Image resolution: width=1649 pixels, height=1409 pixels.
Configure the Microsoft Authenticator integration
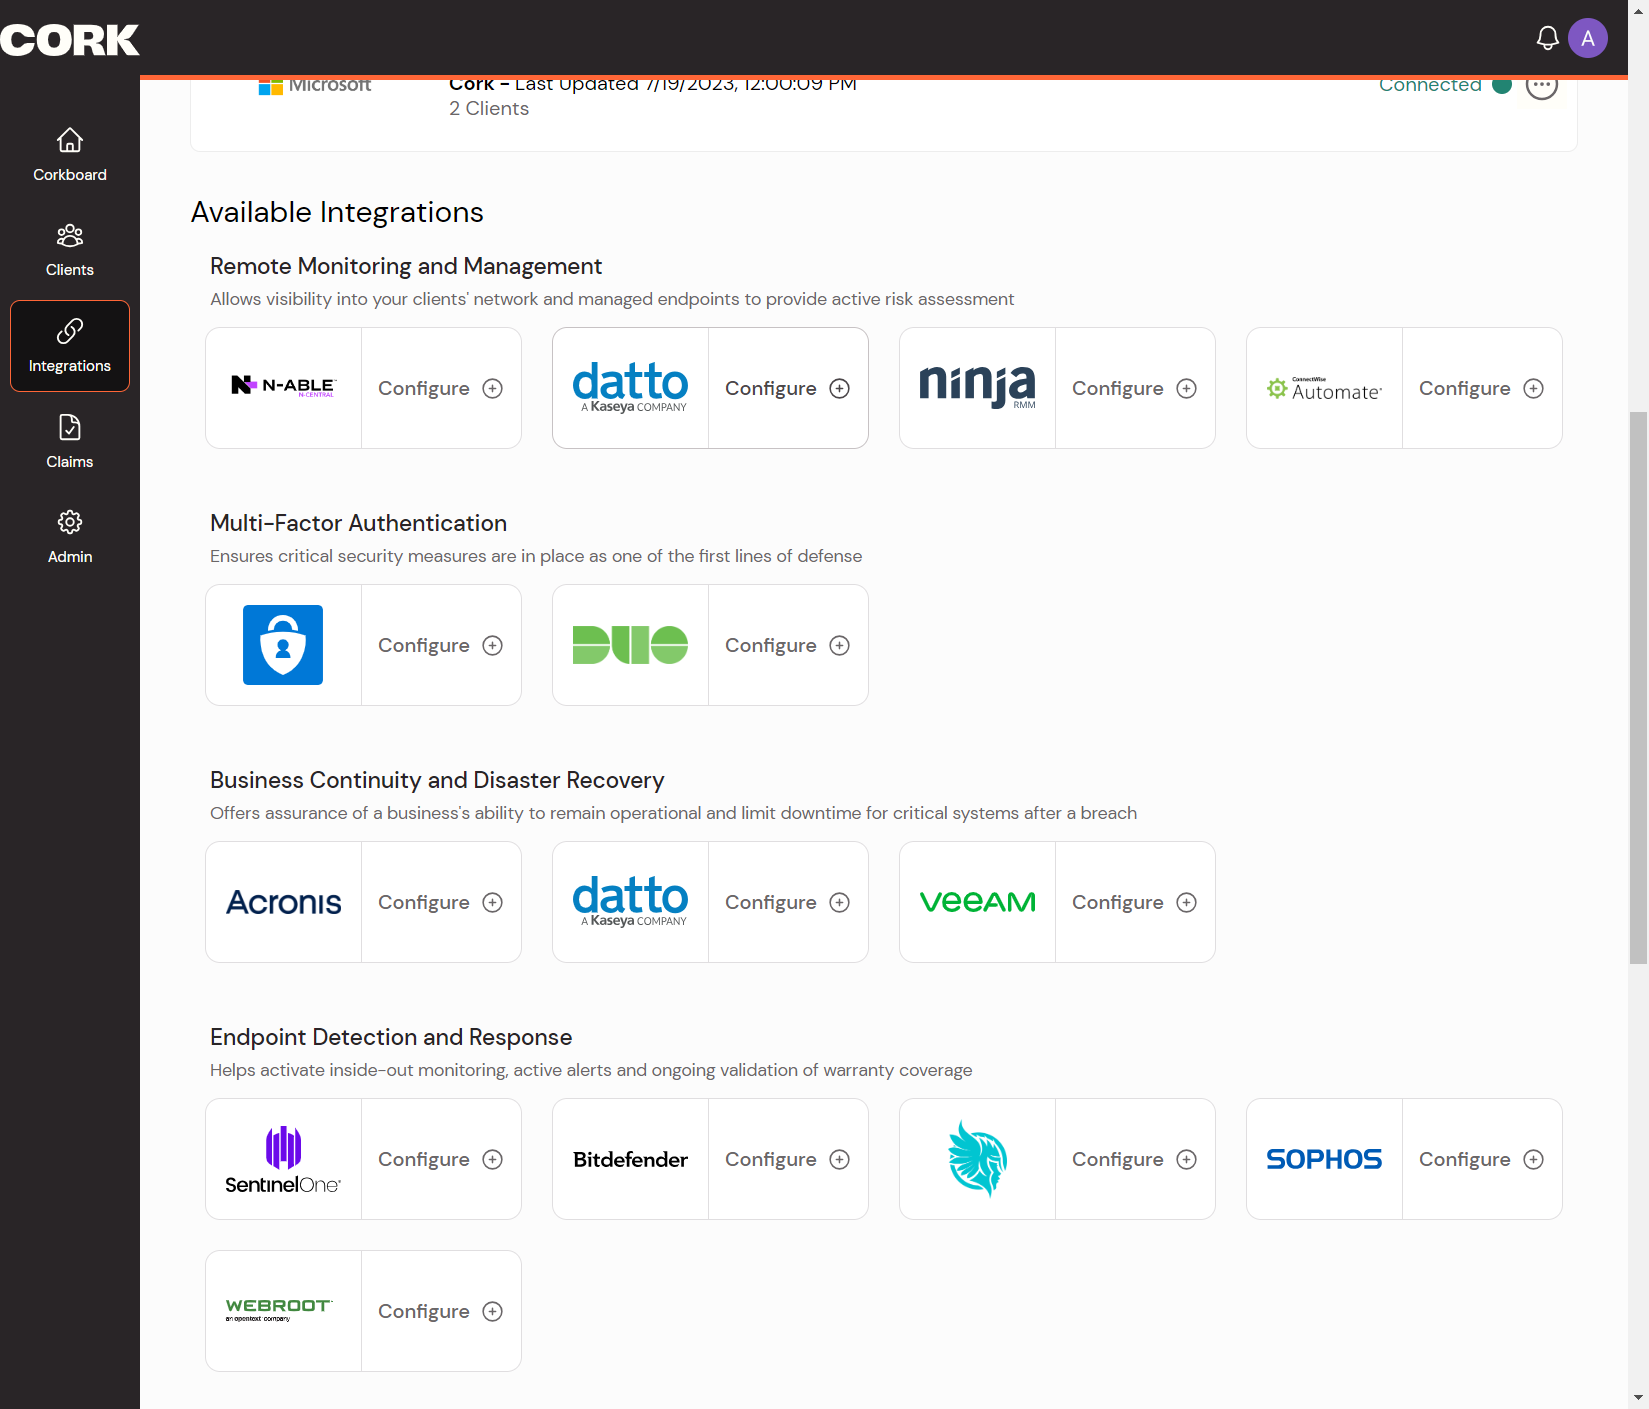(440, 645)
